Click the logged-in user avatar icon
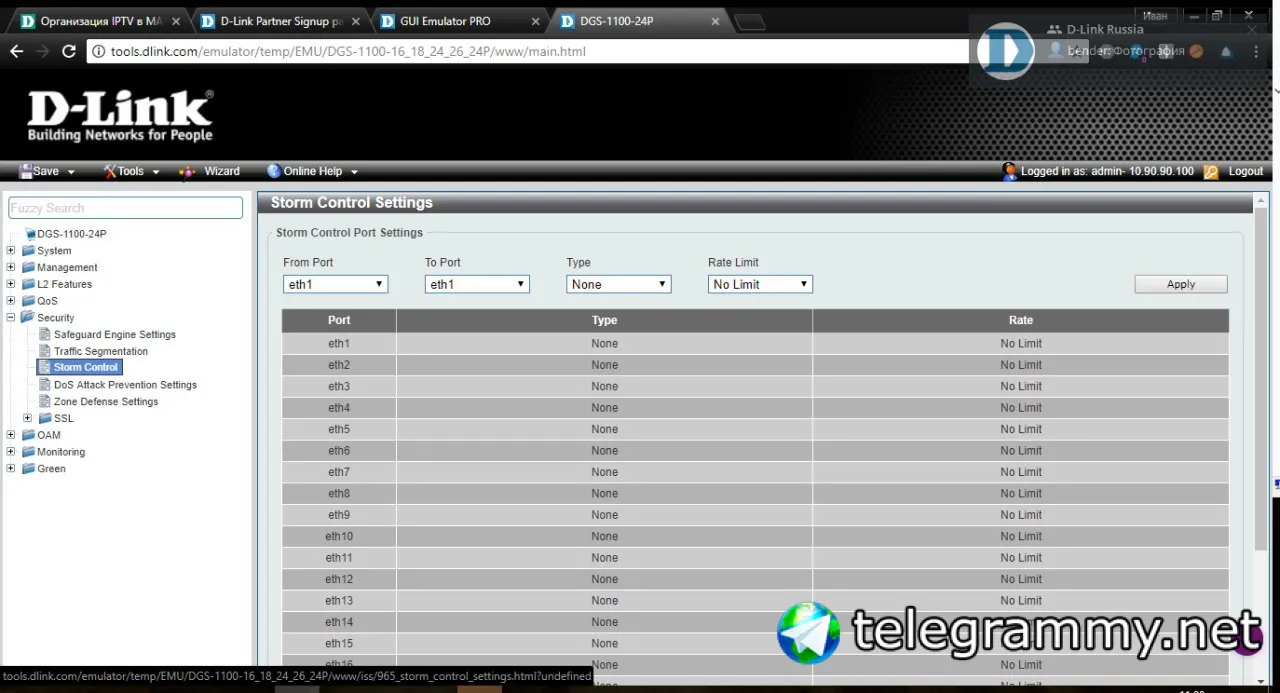The width and height of the screenshot is (1280, 693). [x=1010, y=171]
